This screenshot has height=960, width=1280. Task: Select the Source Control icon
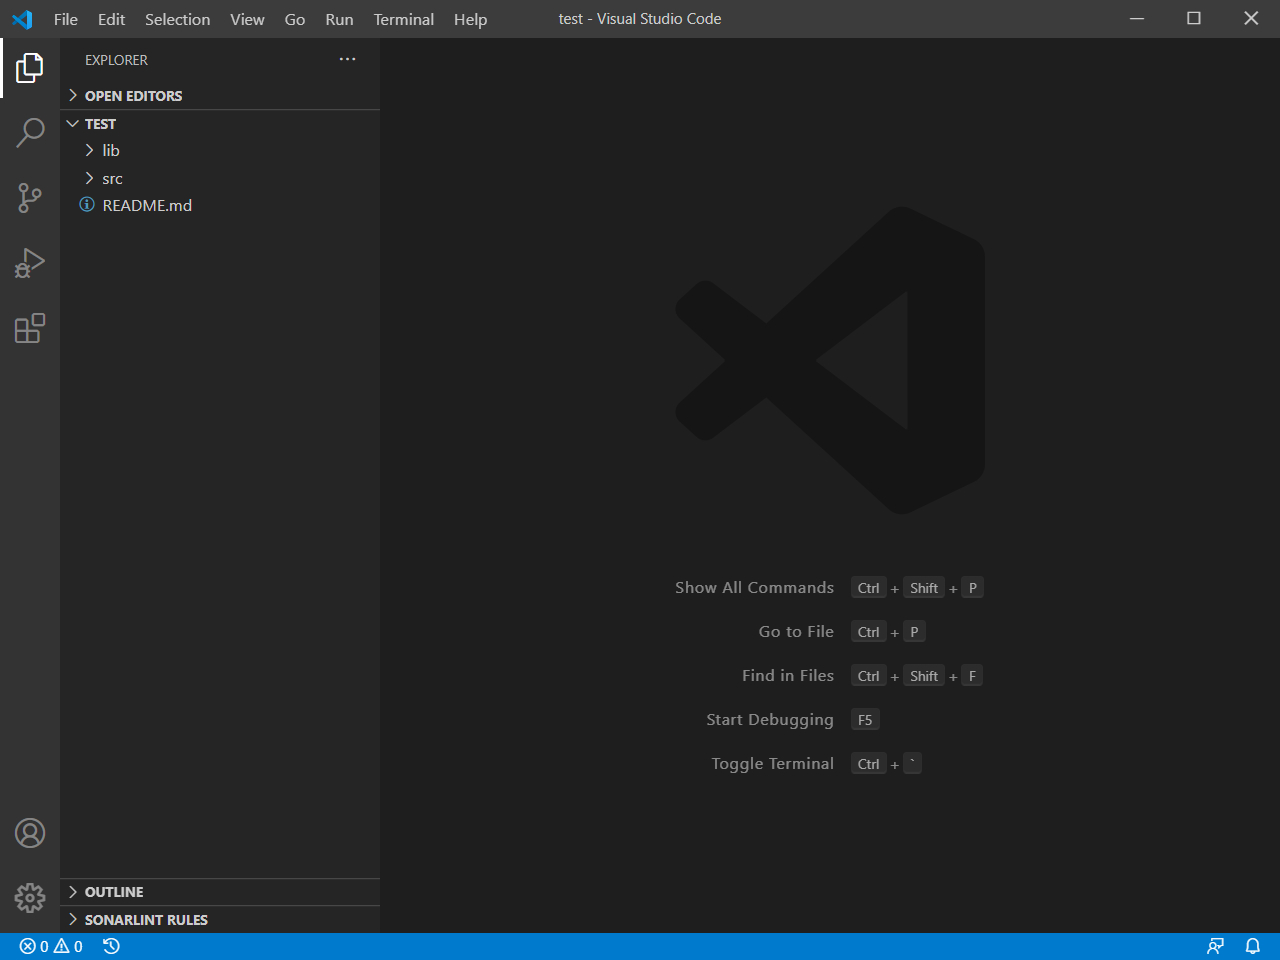30,197
